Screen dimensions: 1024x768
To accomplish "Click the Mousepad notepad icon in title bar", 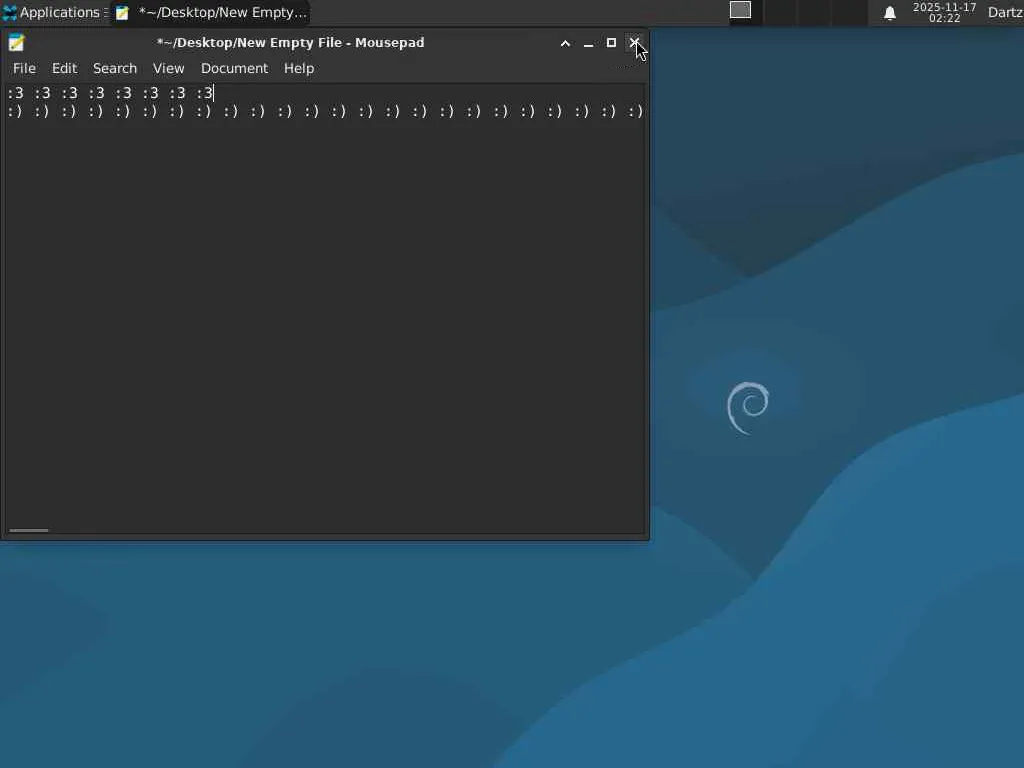I will [16, 43].
